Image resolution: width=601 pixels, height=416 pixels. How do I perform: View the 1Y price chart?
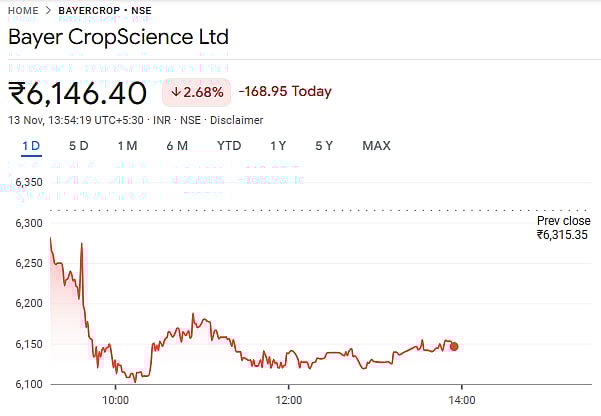point(278,146)
